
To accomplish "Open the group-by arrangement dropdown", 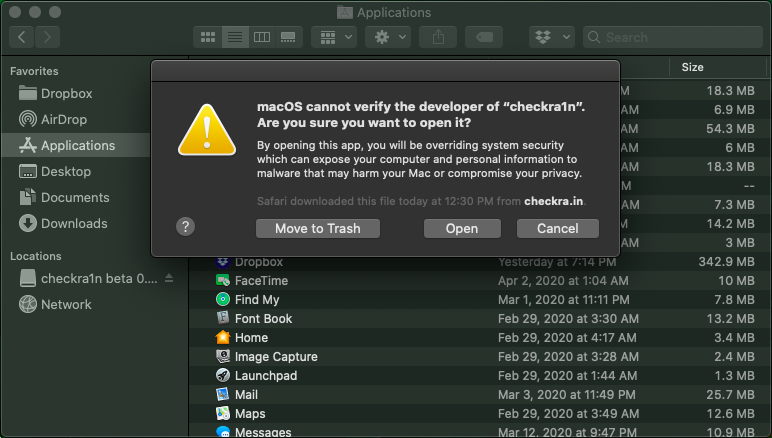I will tap(334, 37).
